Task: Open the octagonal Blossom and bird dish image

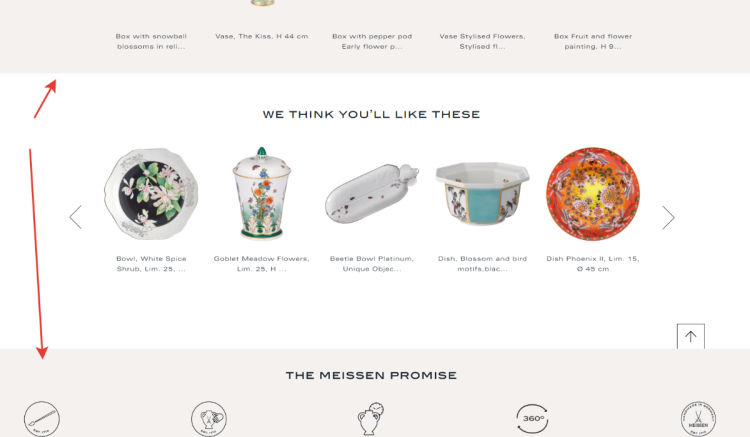Action: point(482,193)
